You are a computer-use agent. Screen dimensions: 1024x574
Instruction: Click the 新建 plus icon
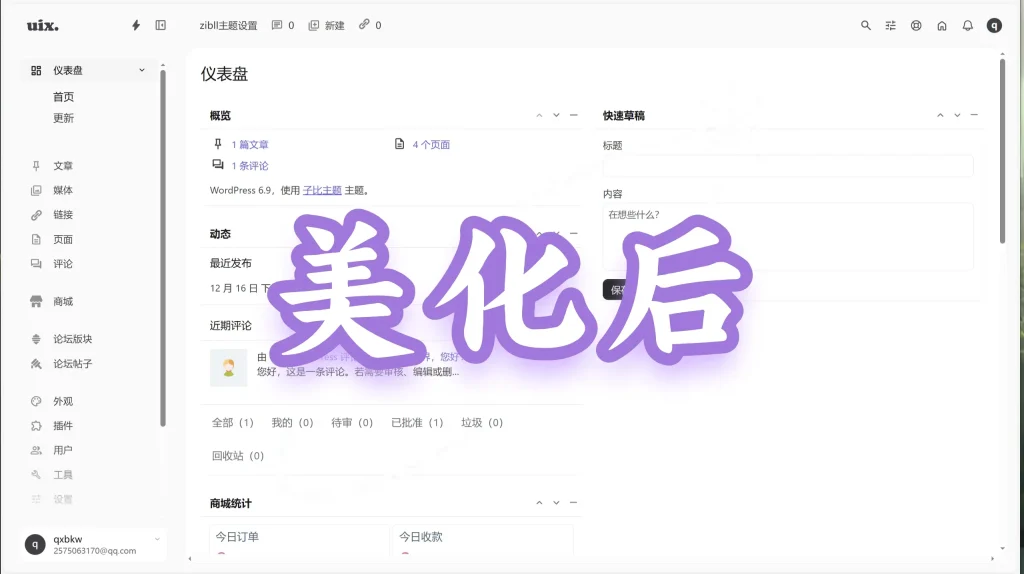(313, 25)
